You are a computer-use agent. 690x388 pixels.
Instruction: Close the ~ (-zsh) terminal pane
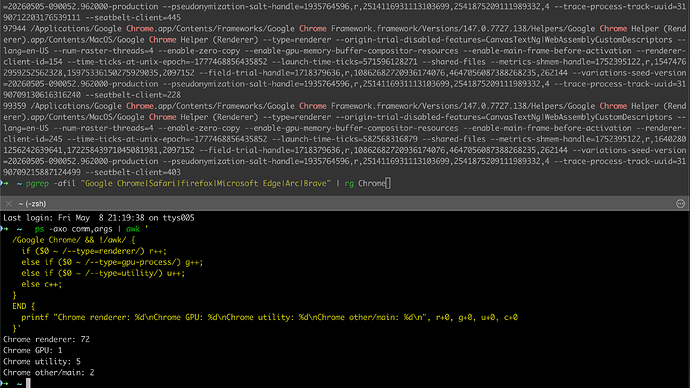pos(8,204)
